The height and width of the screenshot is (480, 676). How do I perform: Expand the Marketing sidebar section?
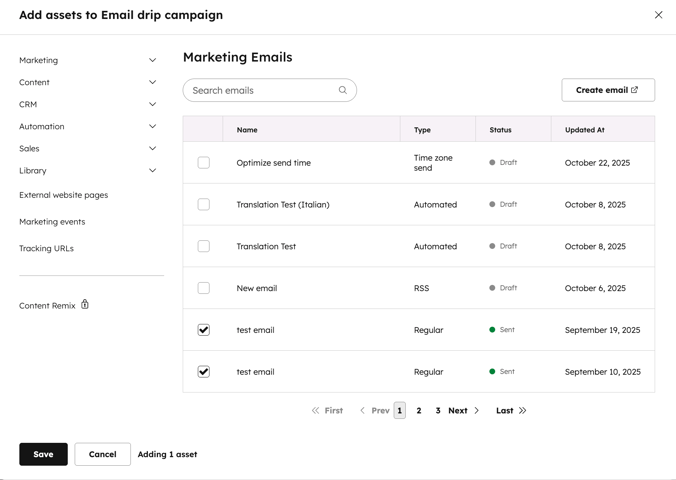152,60
